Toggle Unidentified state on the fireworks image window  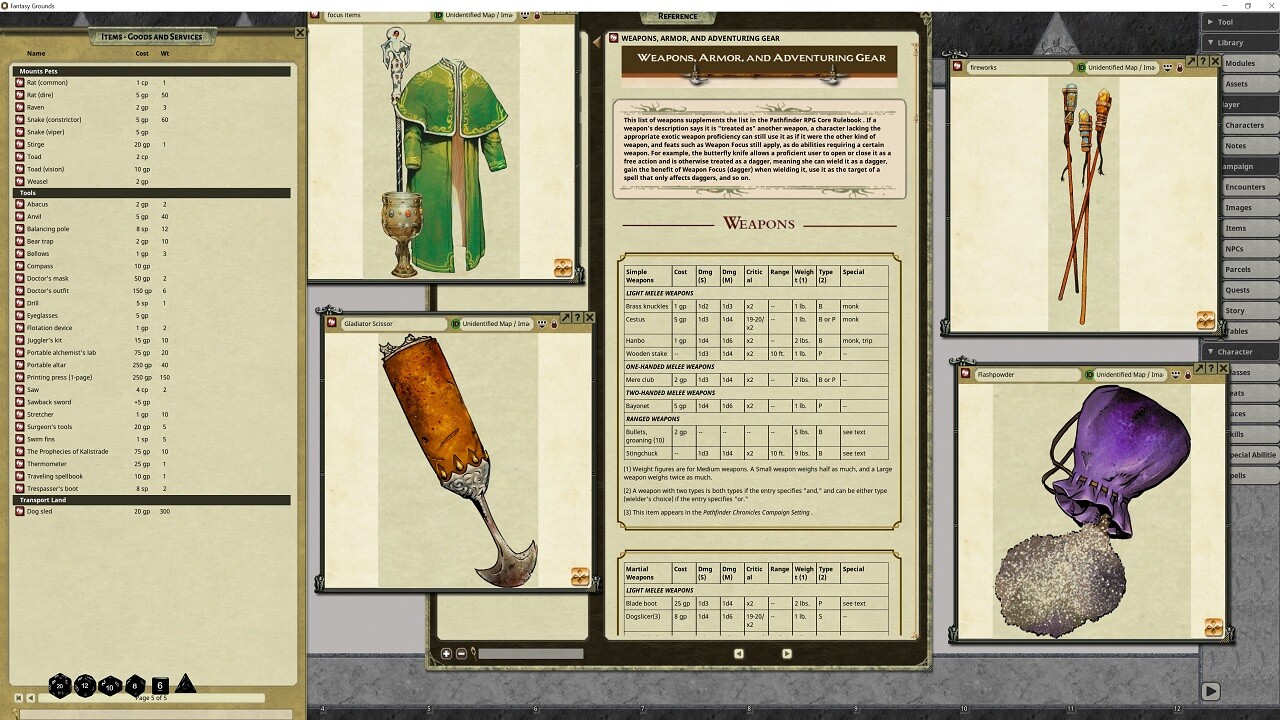(1080, 67)
